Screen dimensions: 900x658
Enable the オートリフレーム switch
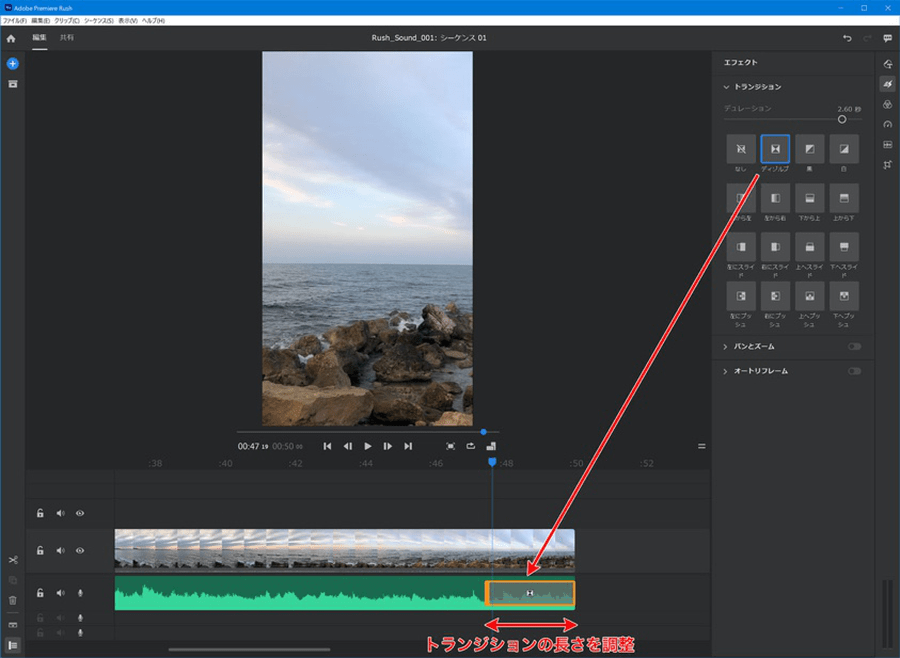pyautogui.click(x=854, y=371)
